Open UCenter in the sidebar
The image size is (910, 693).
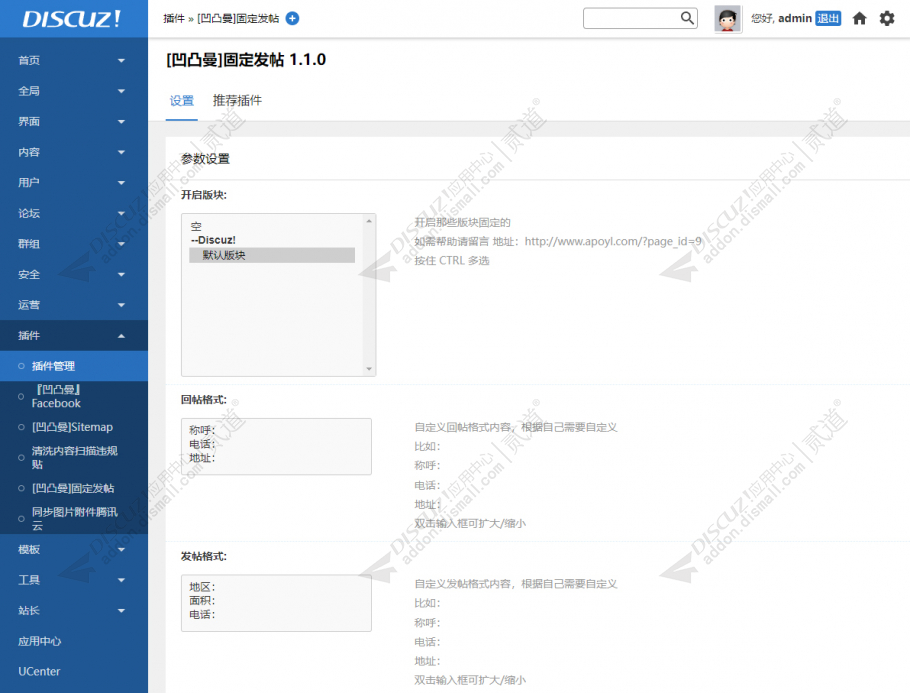point(74,672)
